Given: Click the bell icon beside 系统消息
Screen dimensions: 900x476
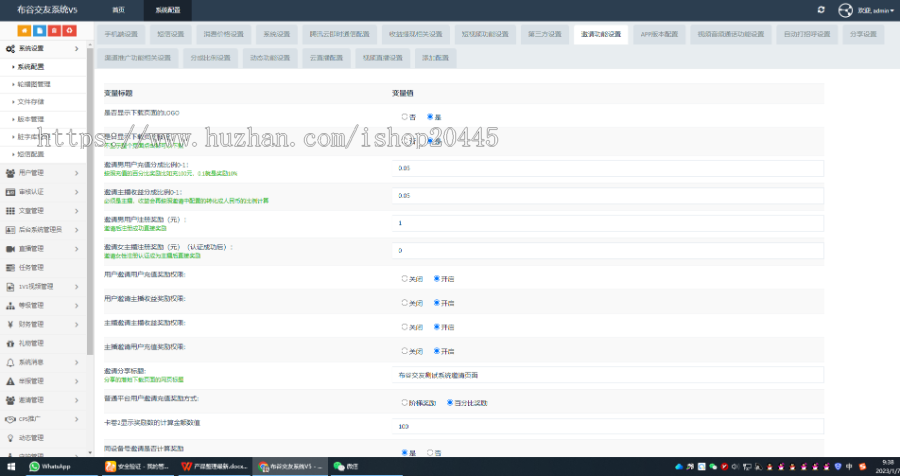Looking at the screenshot, I should click(10, 362).
